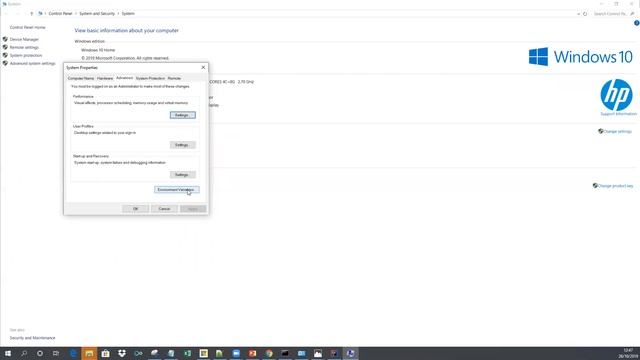The width and height of the screenshot is (640, 360).
Task: Open User Profiles Settings button
Action: coord(182,145)
